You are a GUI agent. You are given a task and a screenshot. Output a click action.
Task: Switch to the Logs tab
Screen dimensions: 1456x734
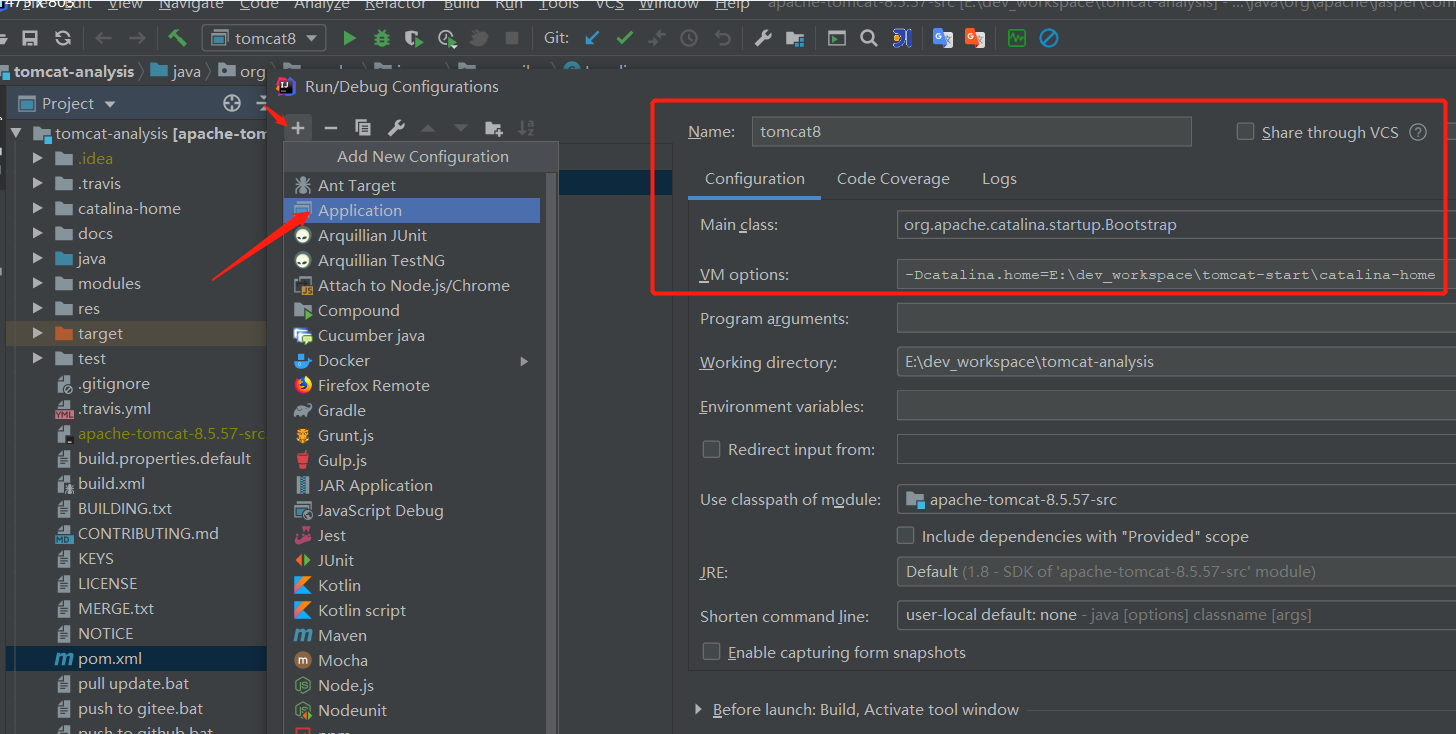point(999,179)
